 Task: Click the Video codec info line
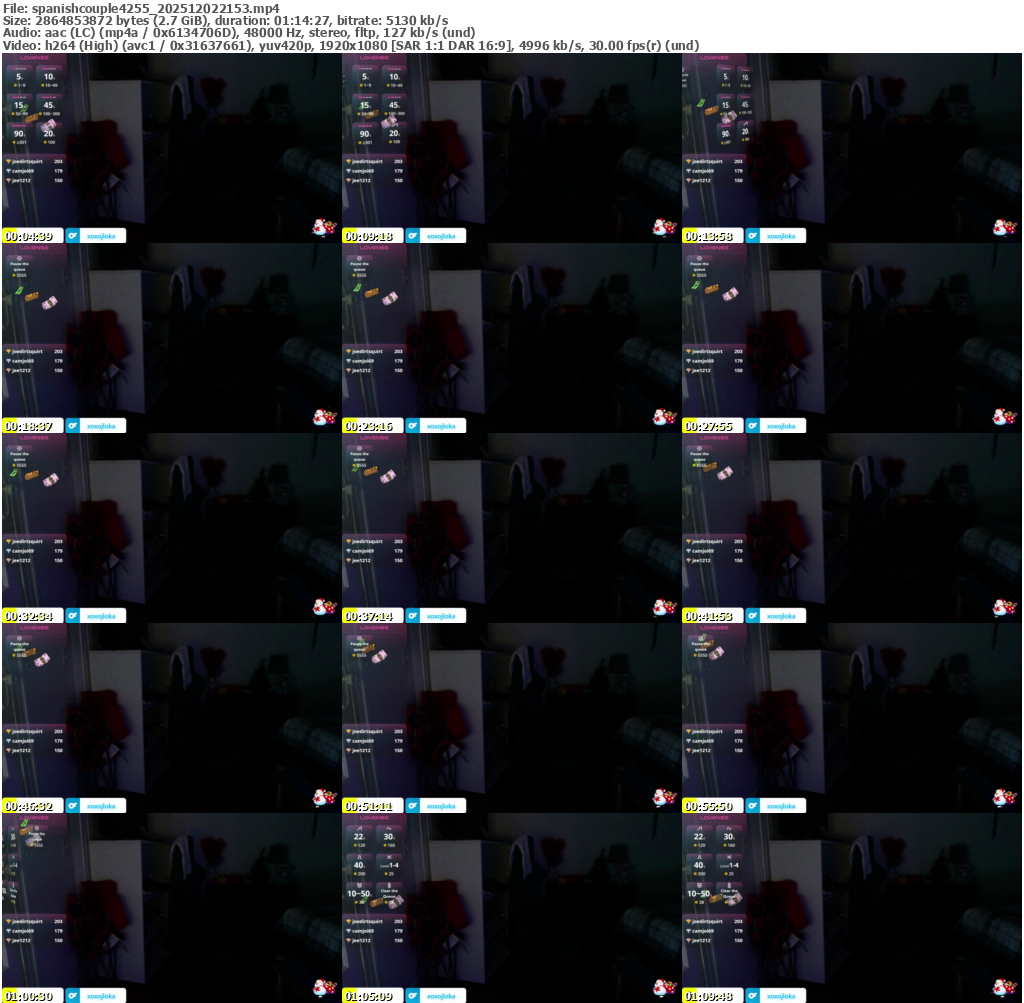(351, 46)
